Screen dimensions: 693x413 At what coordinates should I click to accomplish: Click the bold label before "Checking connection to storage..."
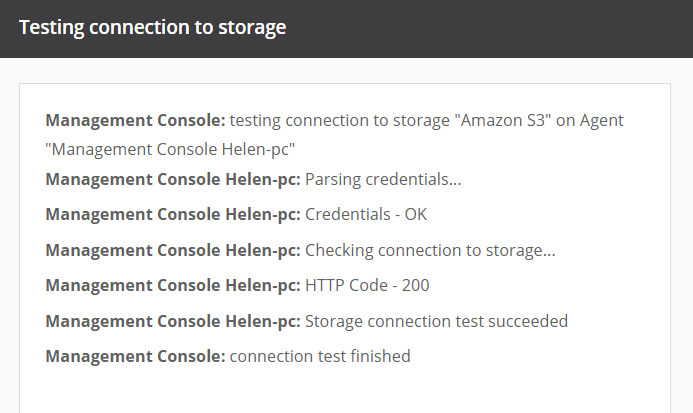(173, 250)
